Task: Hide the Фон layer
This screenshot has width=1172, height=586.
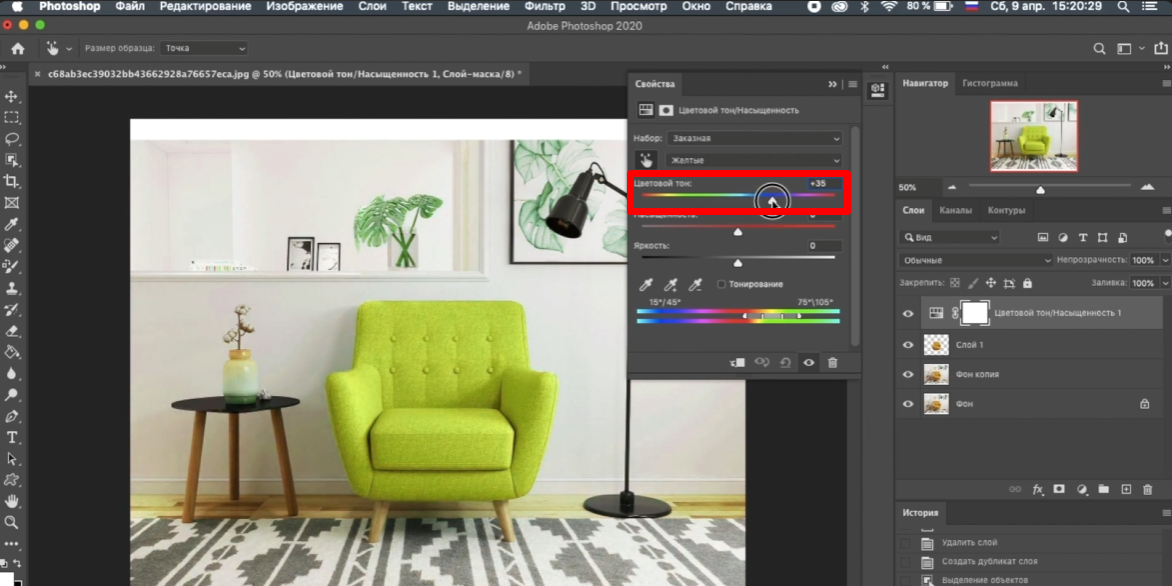Action: [x=908, y=404]
